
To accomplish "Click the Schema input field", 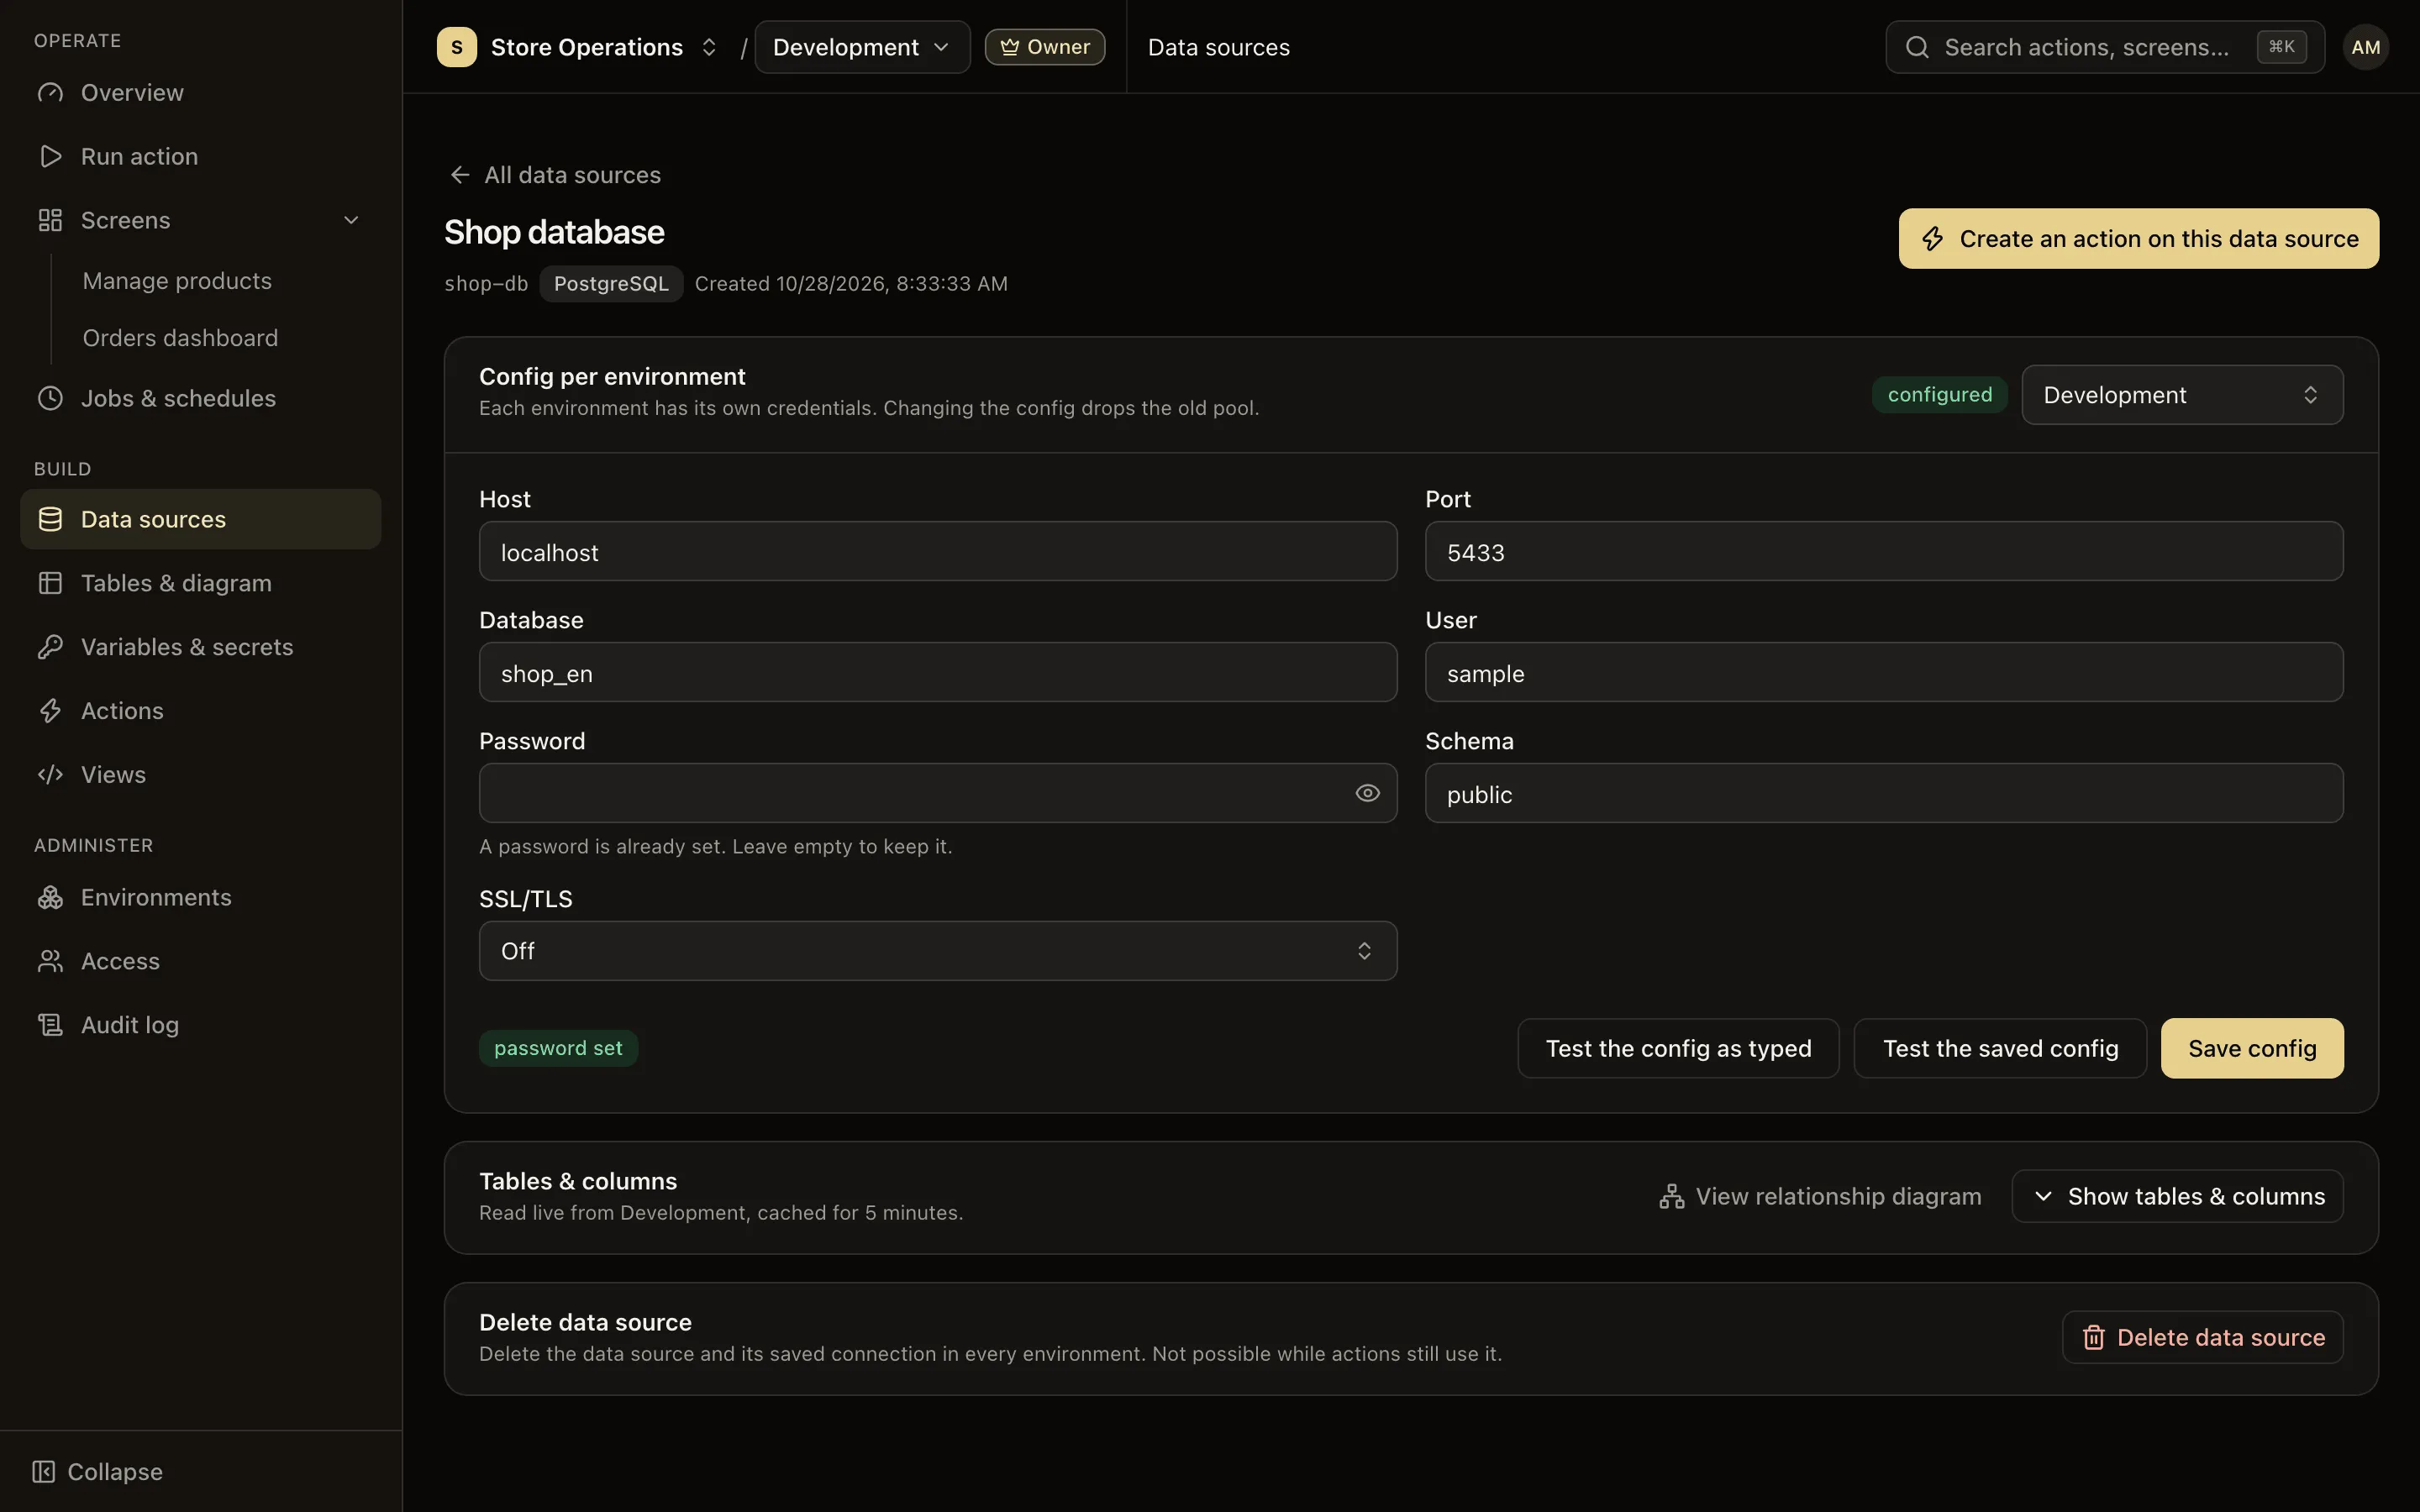I will [x=1884, y=793].
